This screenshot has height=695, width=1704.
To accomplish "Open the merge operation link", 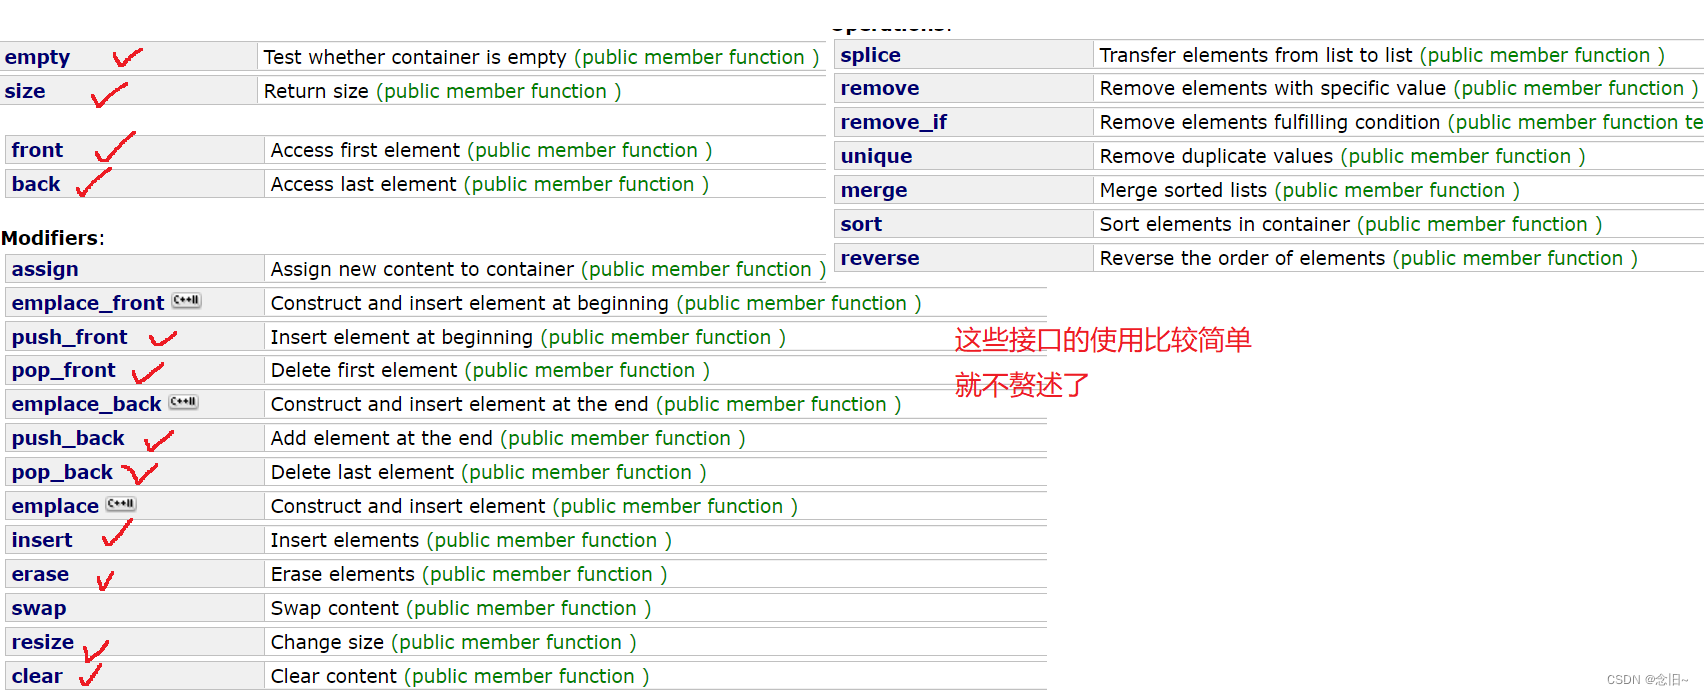I will [x=874, y=190].
